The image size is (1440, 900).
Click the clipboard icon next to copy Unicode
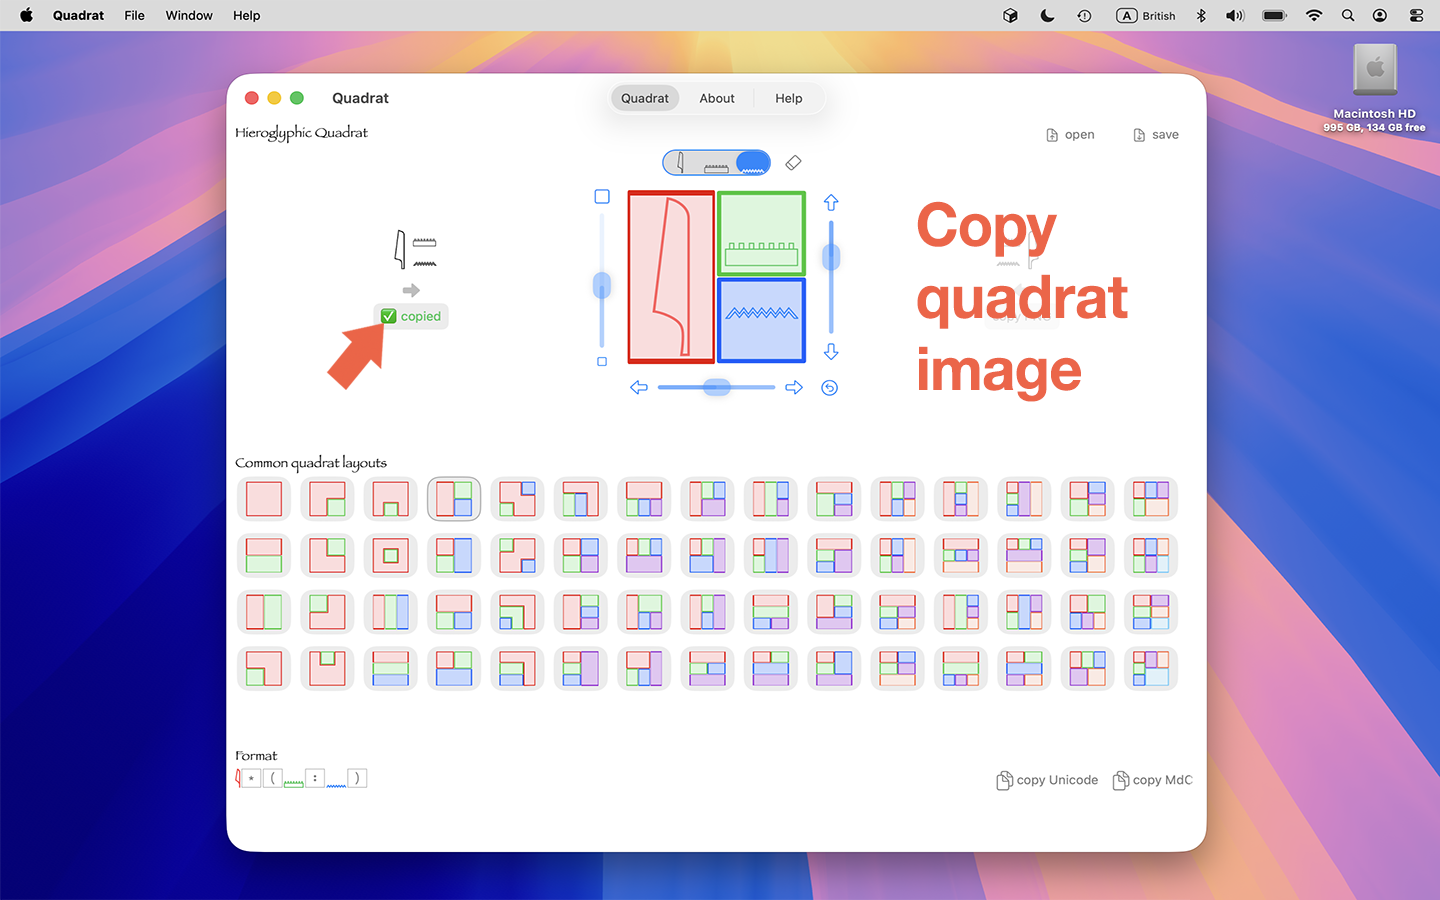tap(1003, 780)
